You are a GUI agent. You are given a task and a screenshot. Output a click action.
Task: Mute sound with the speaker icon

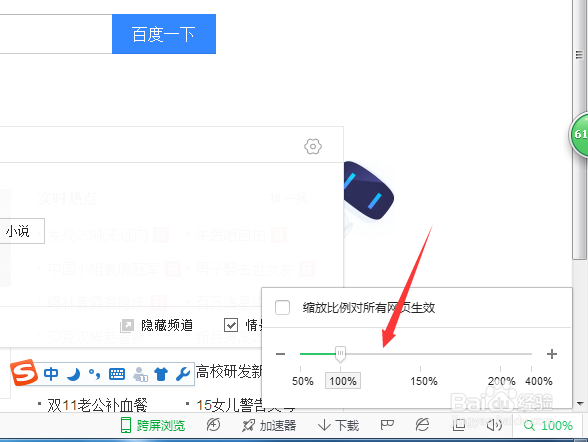494,425
